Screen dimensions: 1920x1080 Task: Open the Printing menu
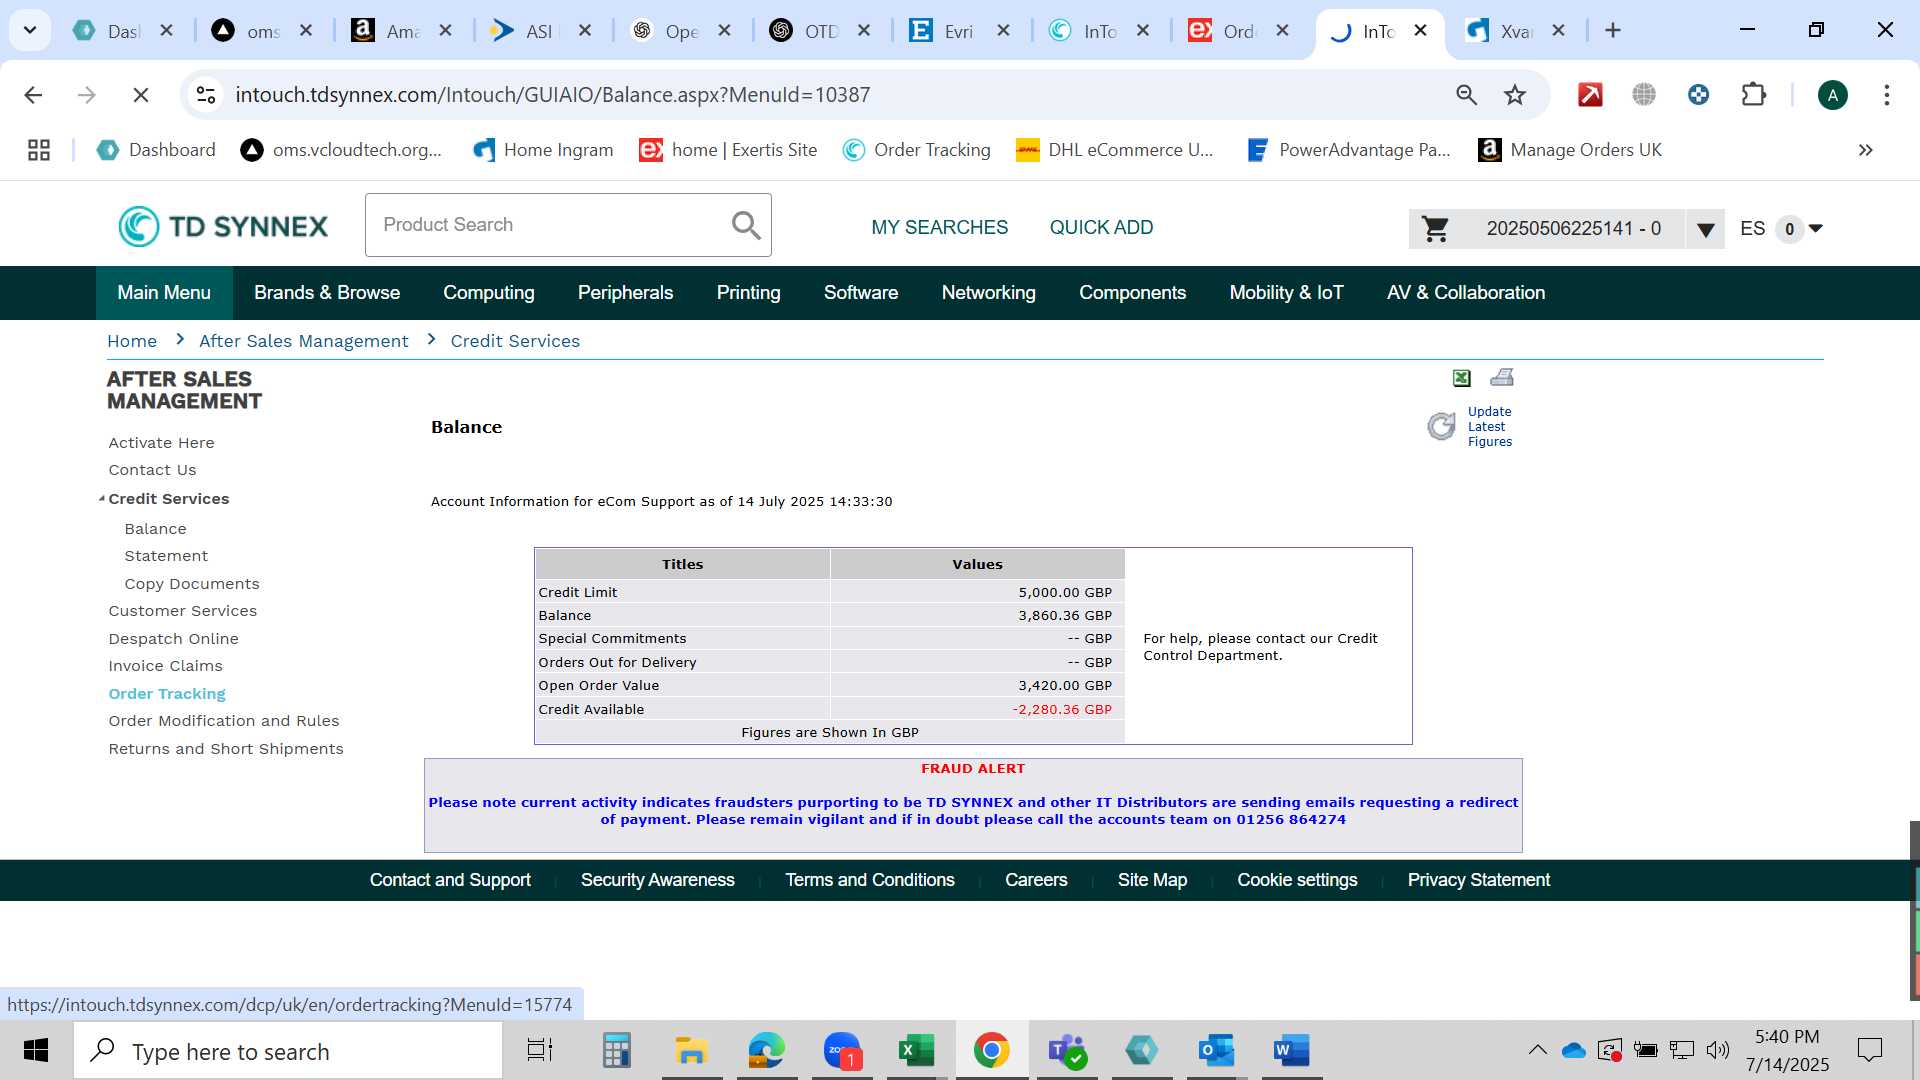point(748,293)
